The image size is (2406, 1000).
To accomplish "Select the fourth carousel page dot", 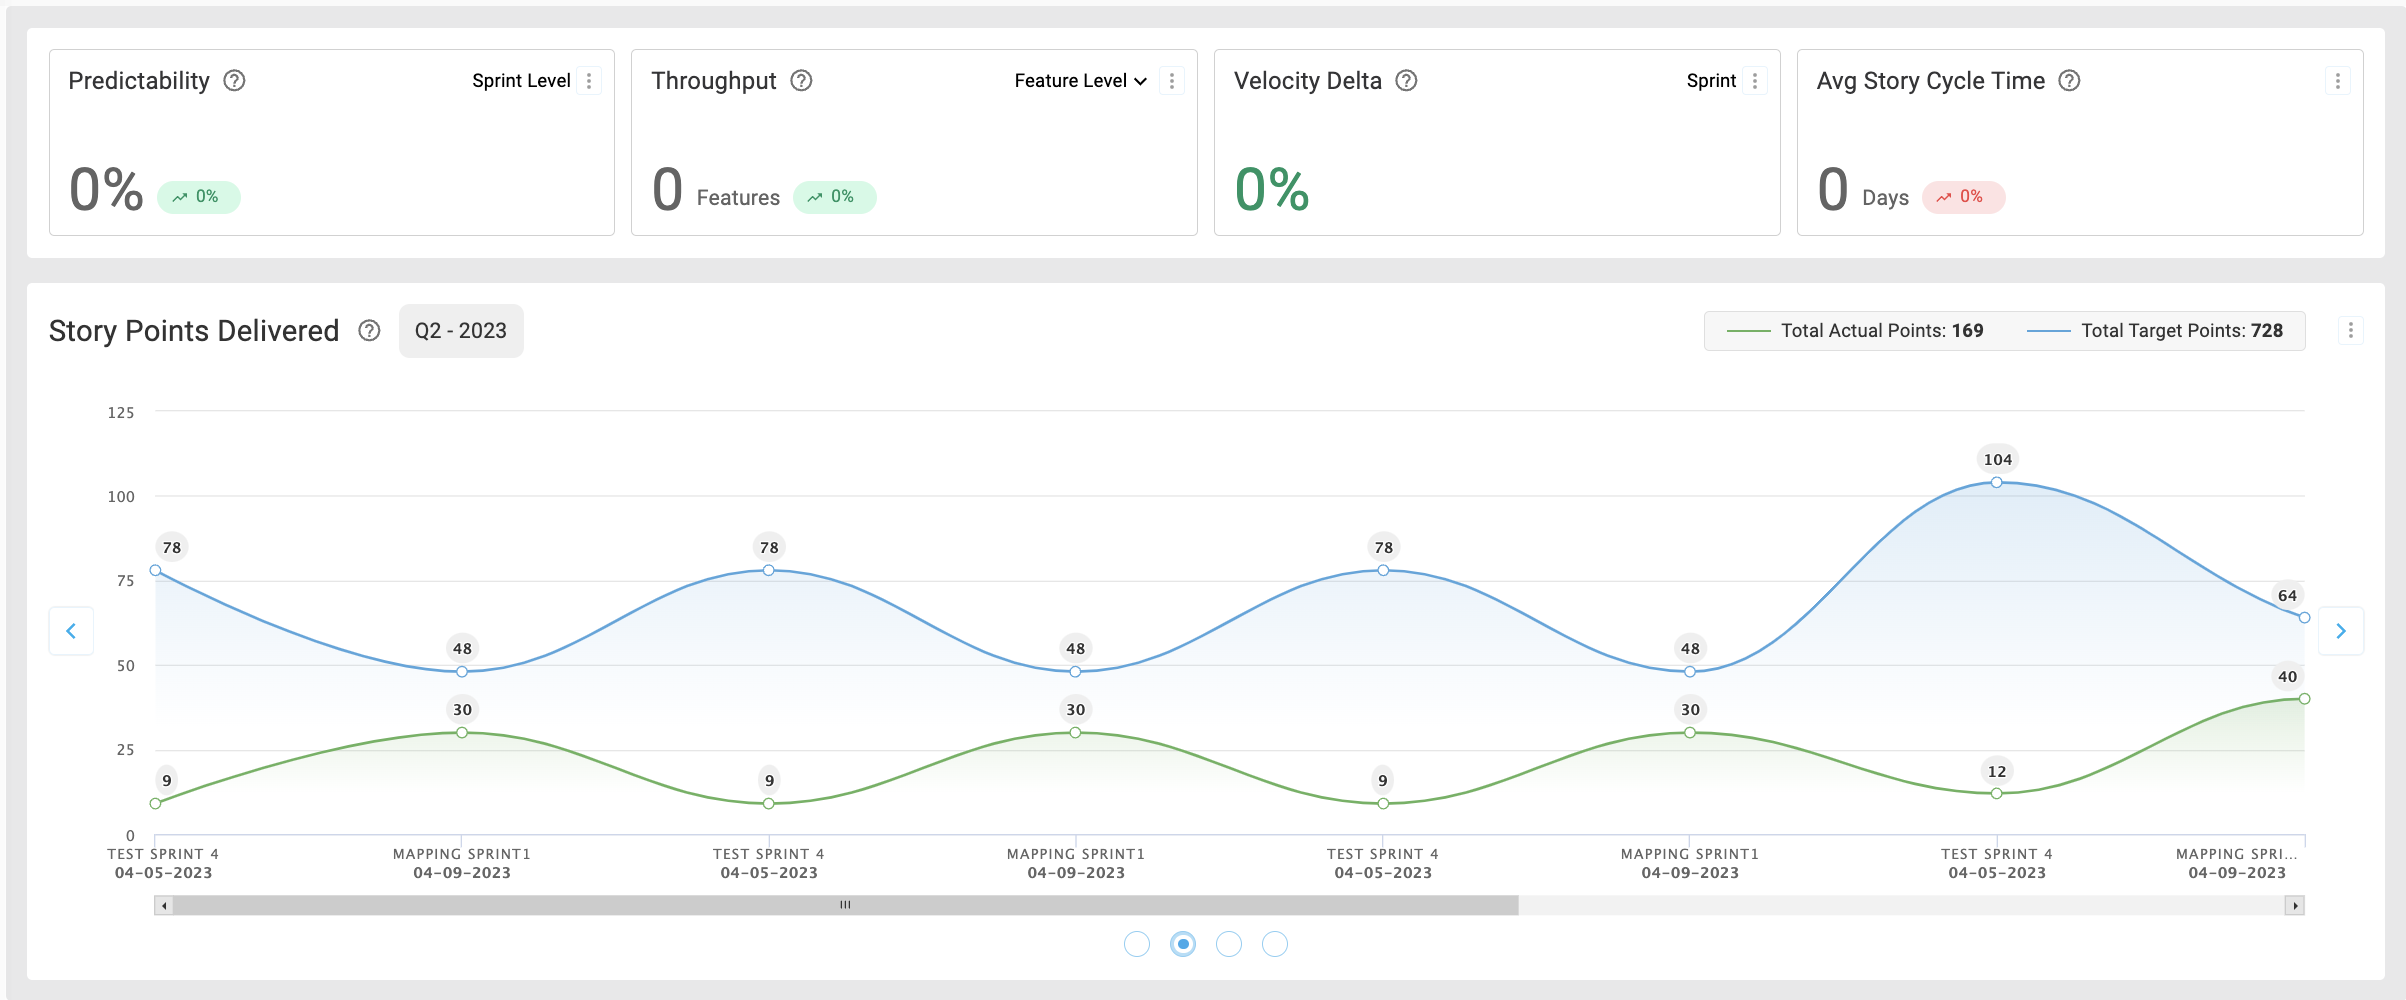I will pos(1275,944).
